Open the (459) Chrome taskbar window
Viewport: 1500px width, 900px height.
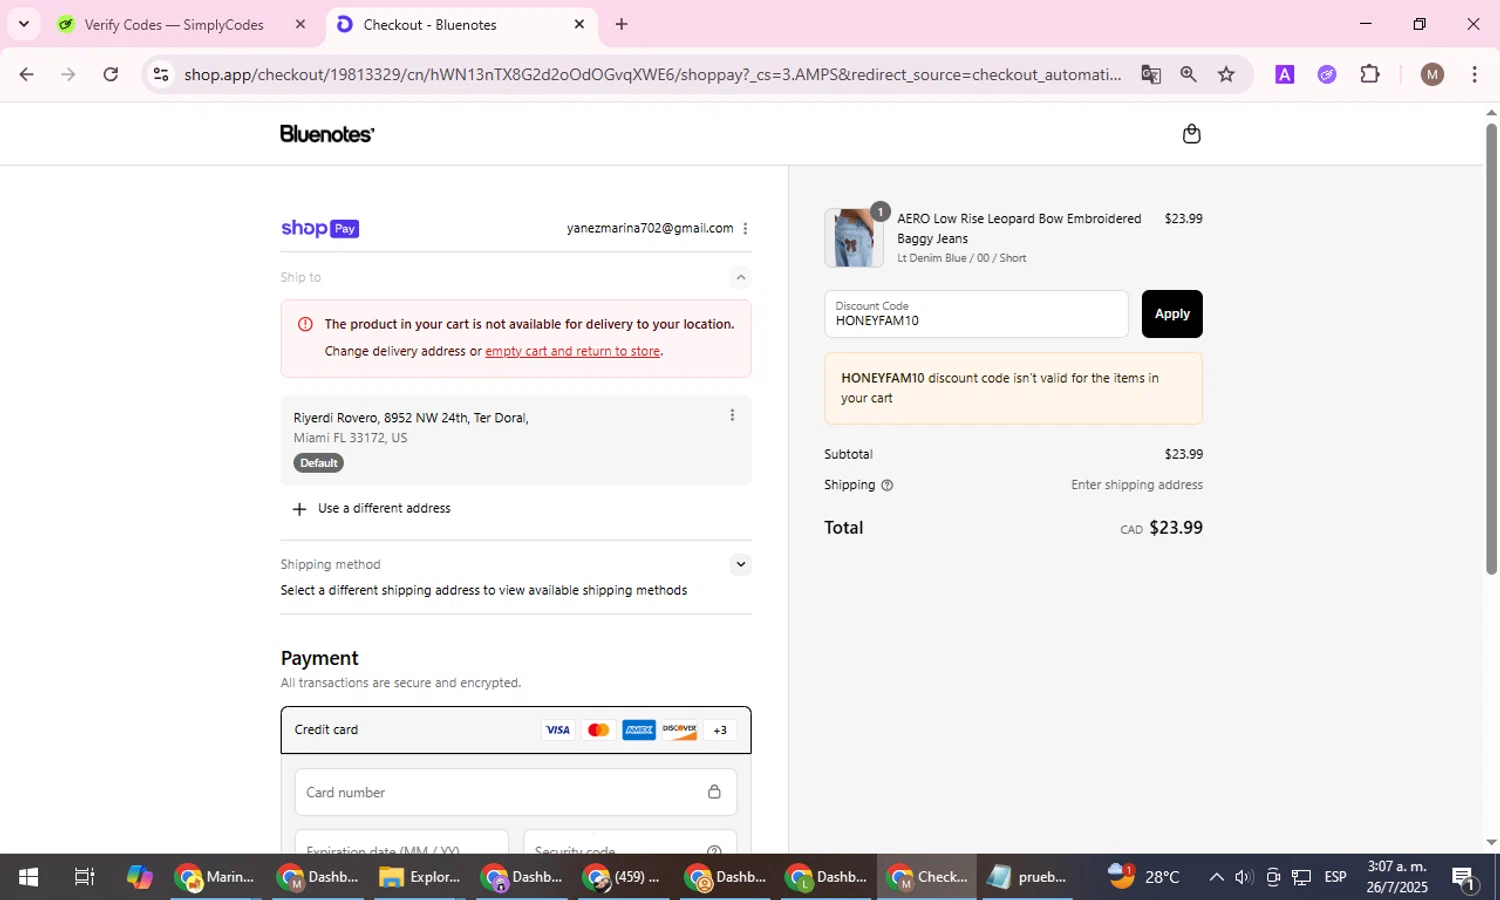pos(623,877)
